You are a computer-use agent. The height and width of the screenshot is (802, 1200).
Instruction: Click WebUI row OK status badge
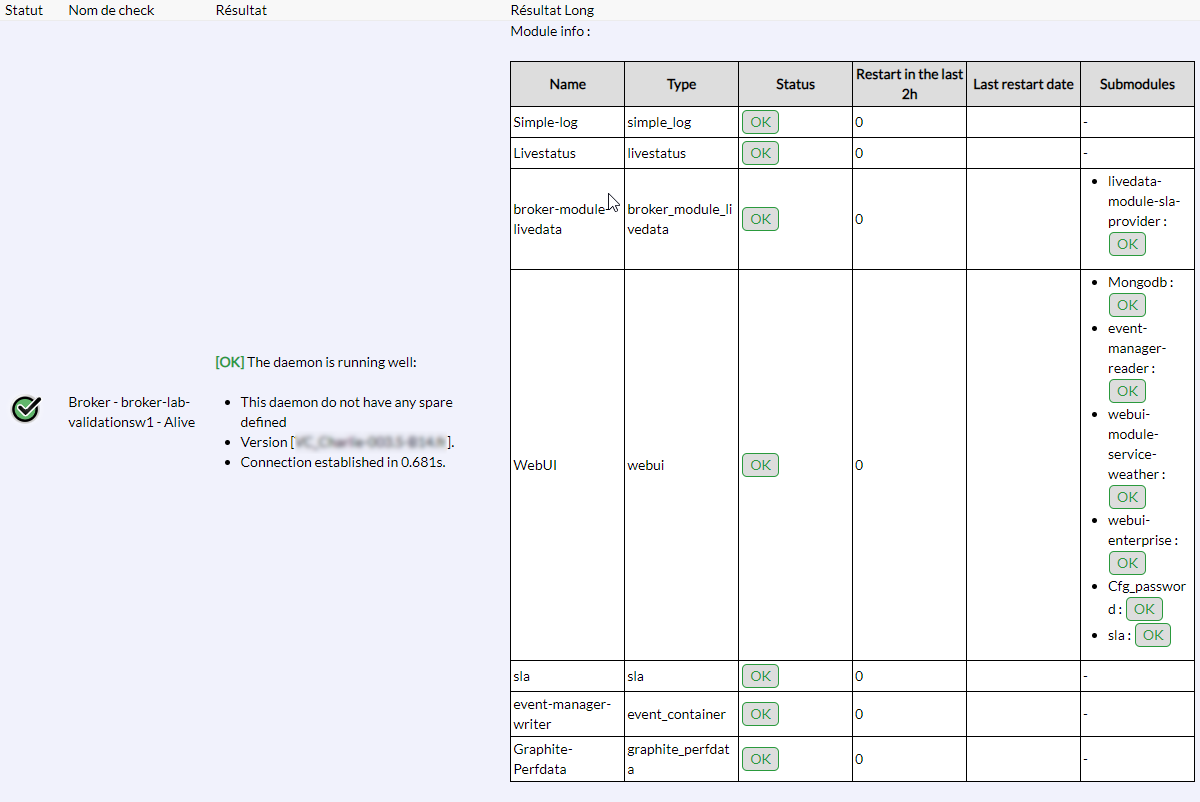coord(760,465)
